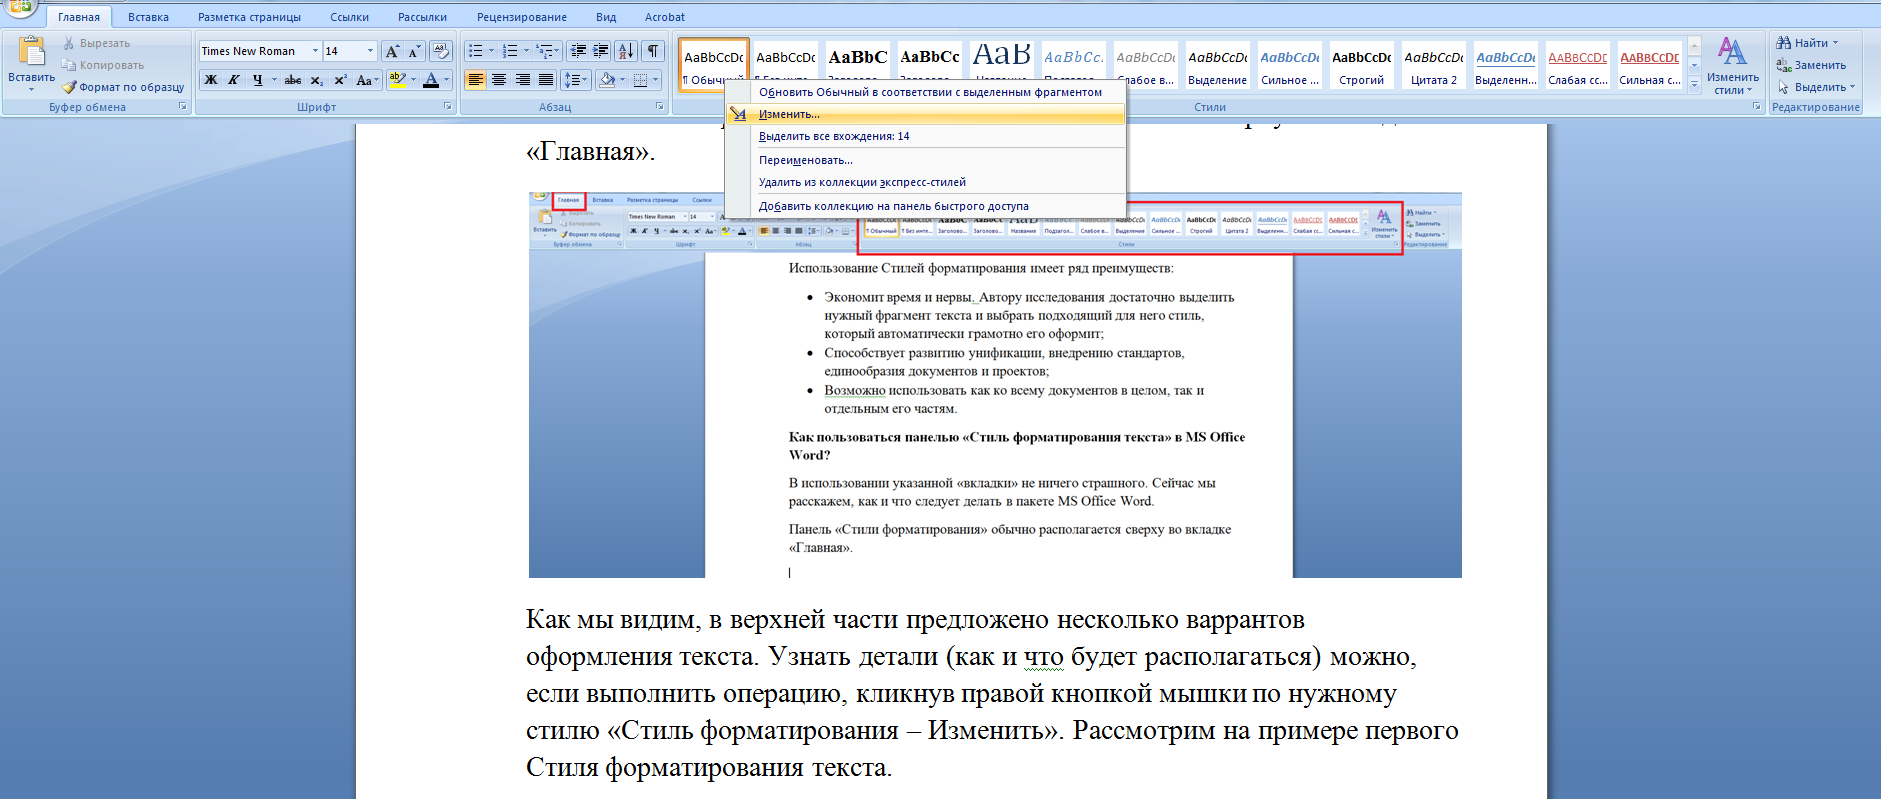Image resolution: width=1881 pixels, height=799 pixels.
Task: Apply the Выделение style
Action: click(x=1217, y=65)
